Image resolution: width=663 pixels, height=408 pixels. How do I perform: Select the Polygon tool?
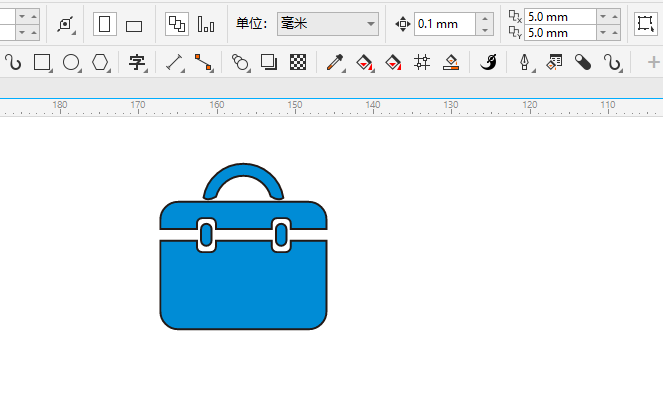click(x=100, y=62)
